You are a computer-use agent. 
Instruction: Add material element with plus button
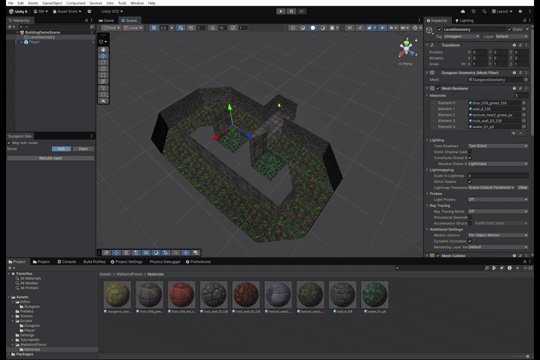click(513, 133)
